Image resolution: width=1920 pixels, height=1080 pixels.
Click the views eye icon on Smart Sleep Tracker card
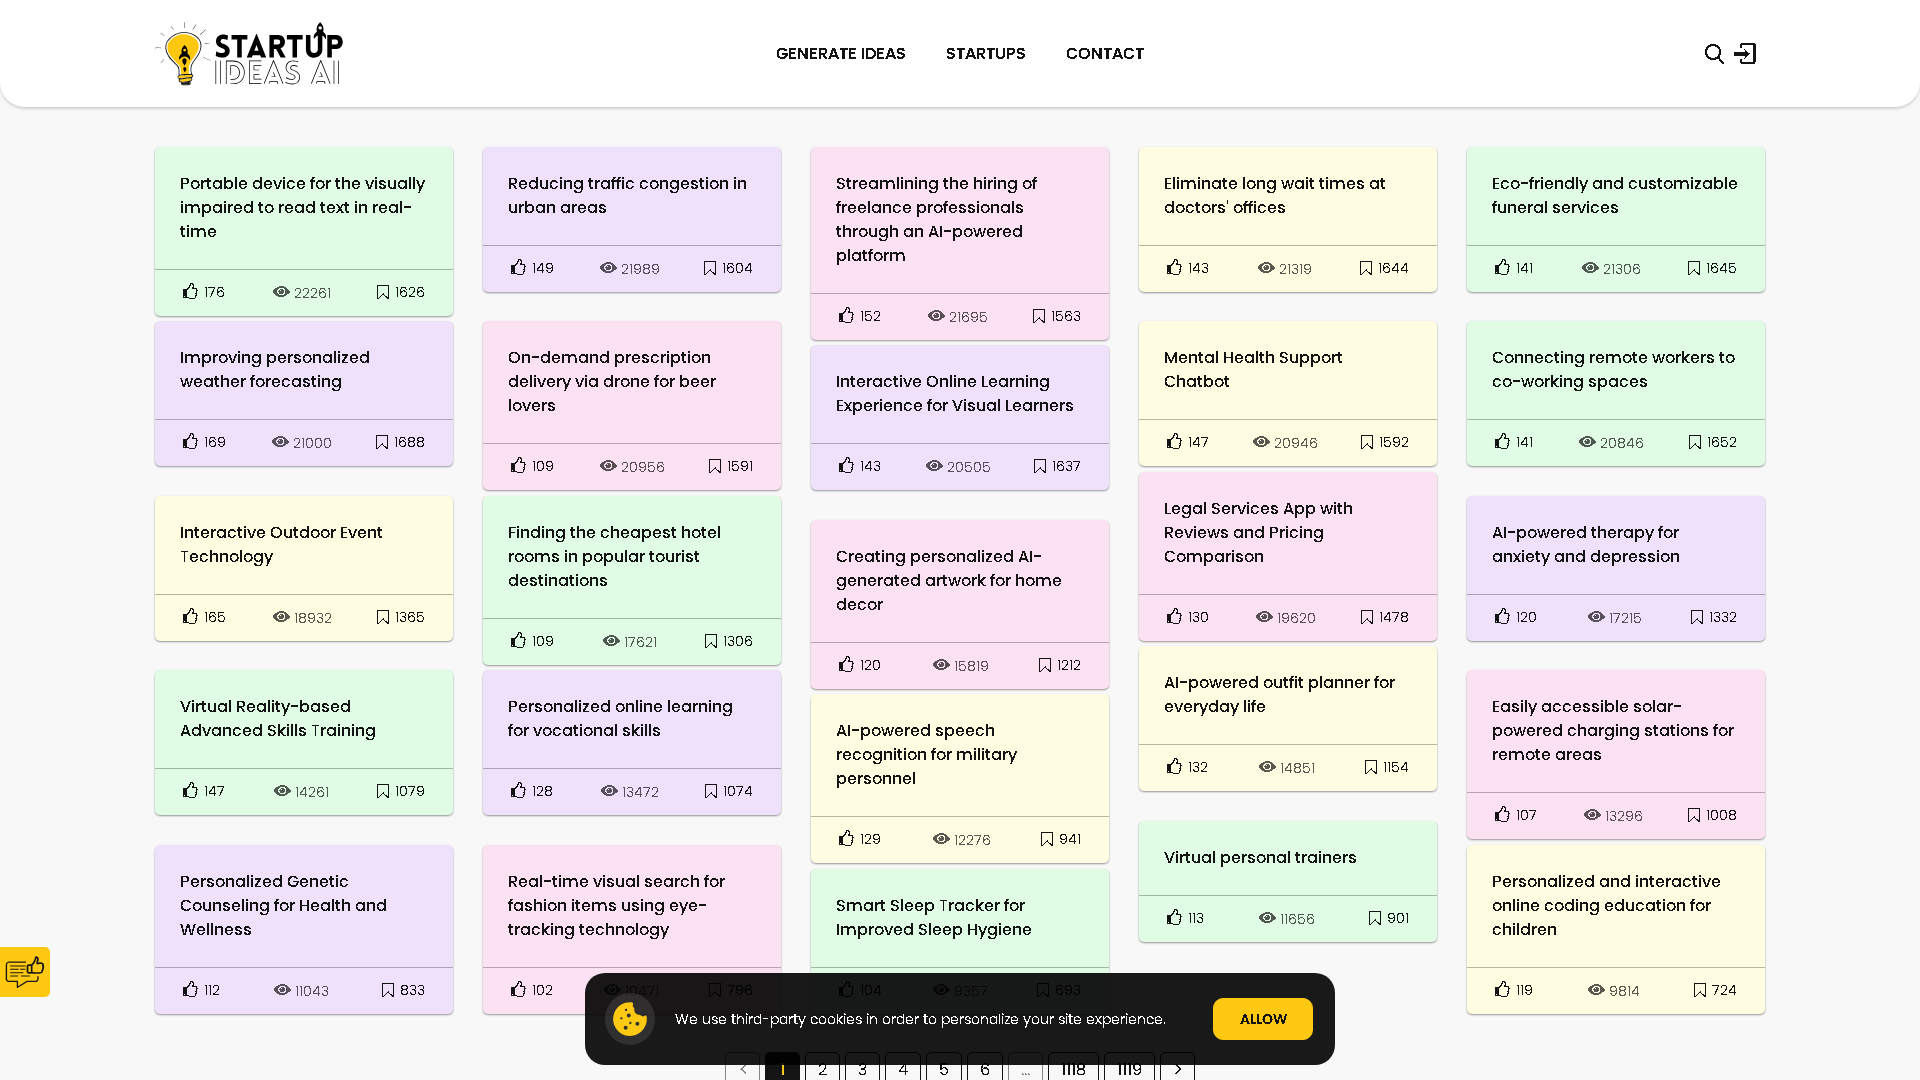coord(940,990)
